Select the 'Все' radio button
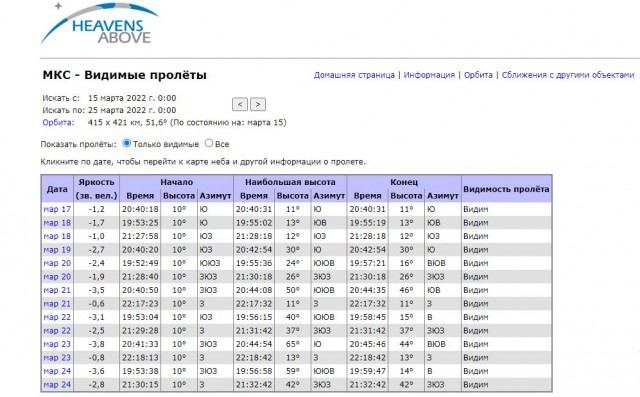The height and width of the screenshot is (397, 640). click(209, 143)
